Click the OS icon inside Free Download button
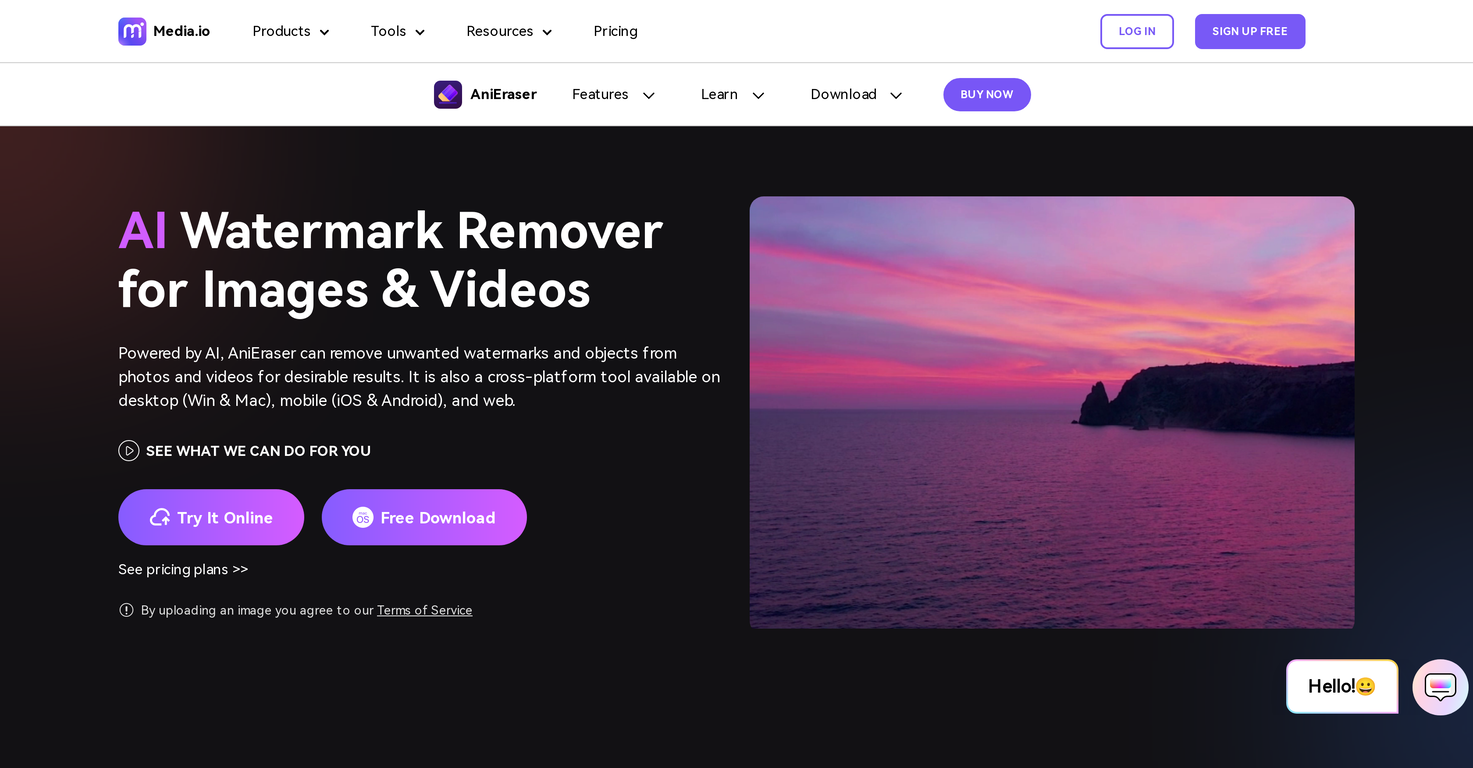 (362, 517)
